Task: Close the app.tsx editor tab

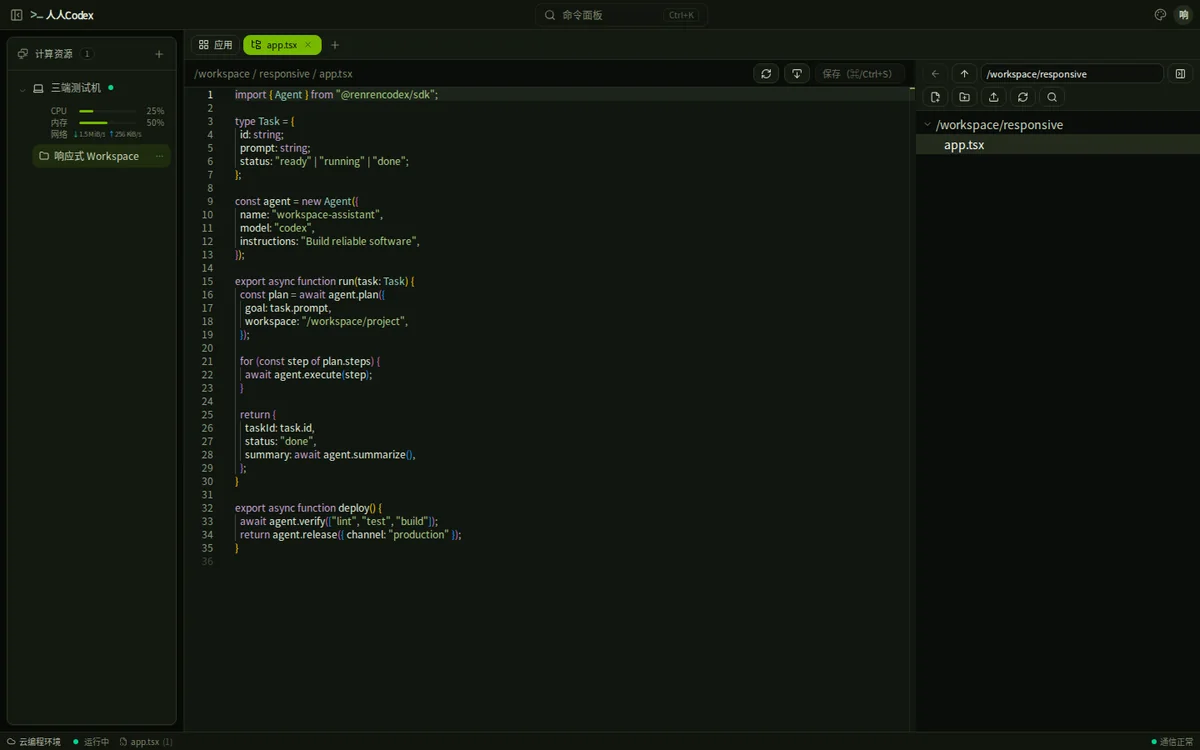Action: (x=308, y=45)
